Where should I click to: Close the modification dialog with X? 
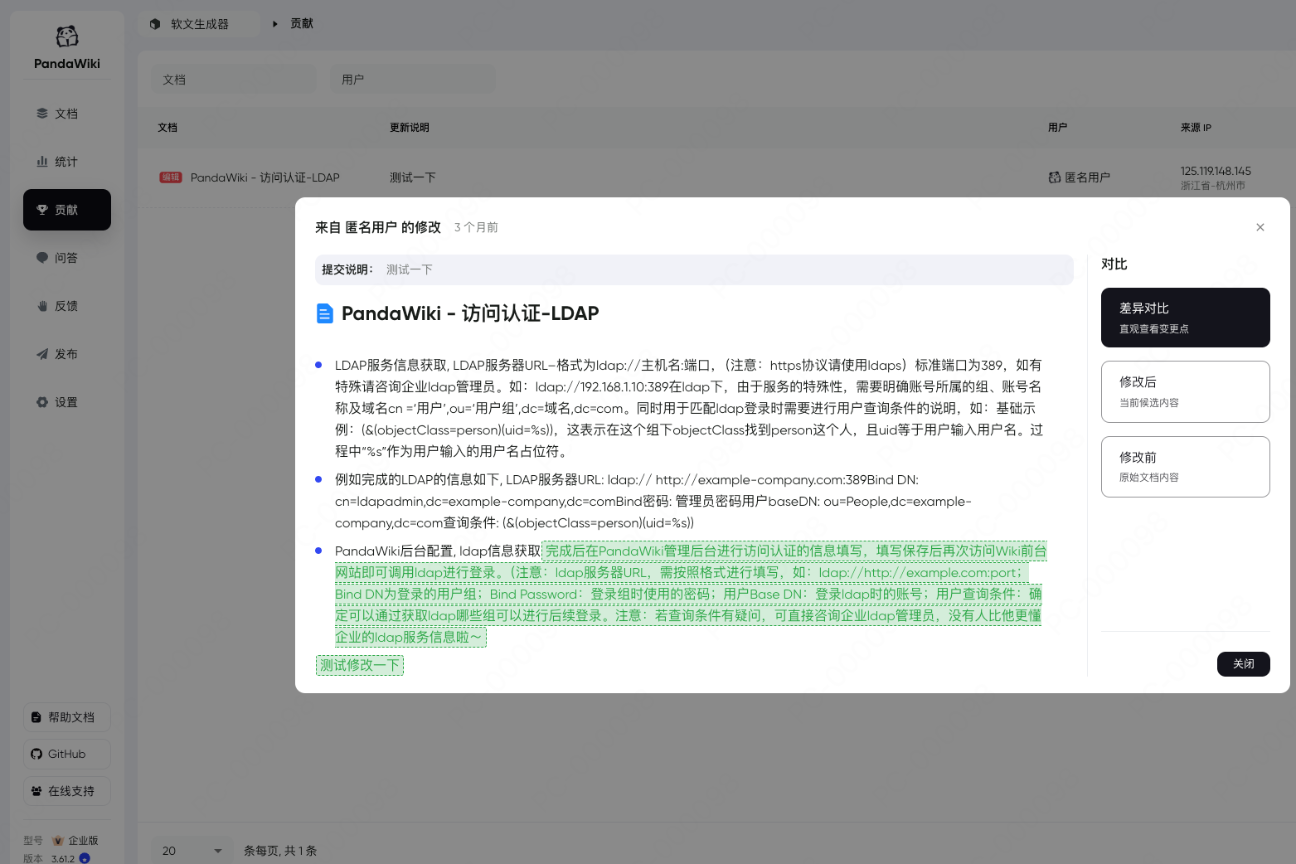pyautogui.click(x=1260, y=227)
